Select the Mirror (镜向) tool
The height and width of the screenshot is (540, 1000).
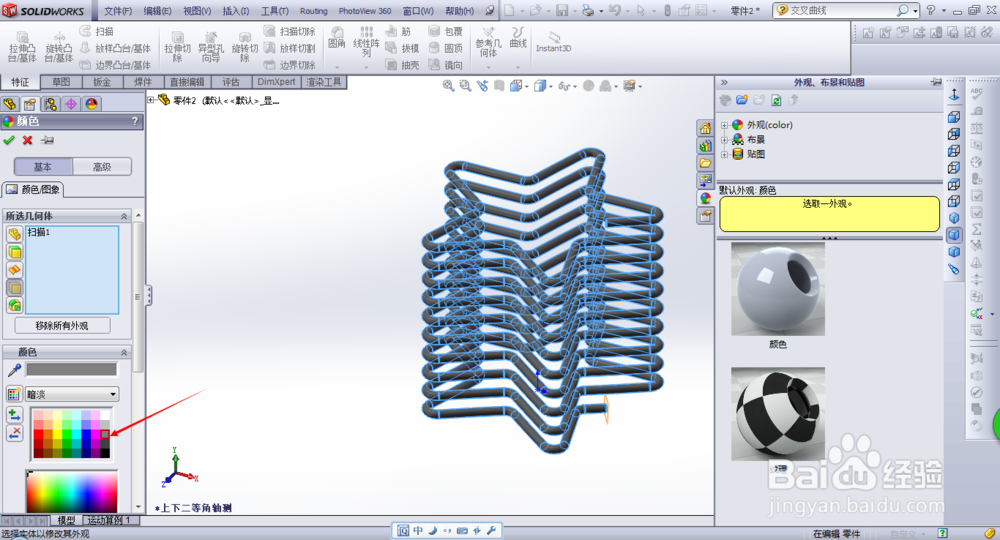click(x=445, y=65)
